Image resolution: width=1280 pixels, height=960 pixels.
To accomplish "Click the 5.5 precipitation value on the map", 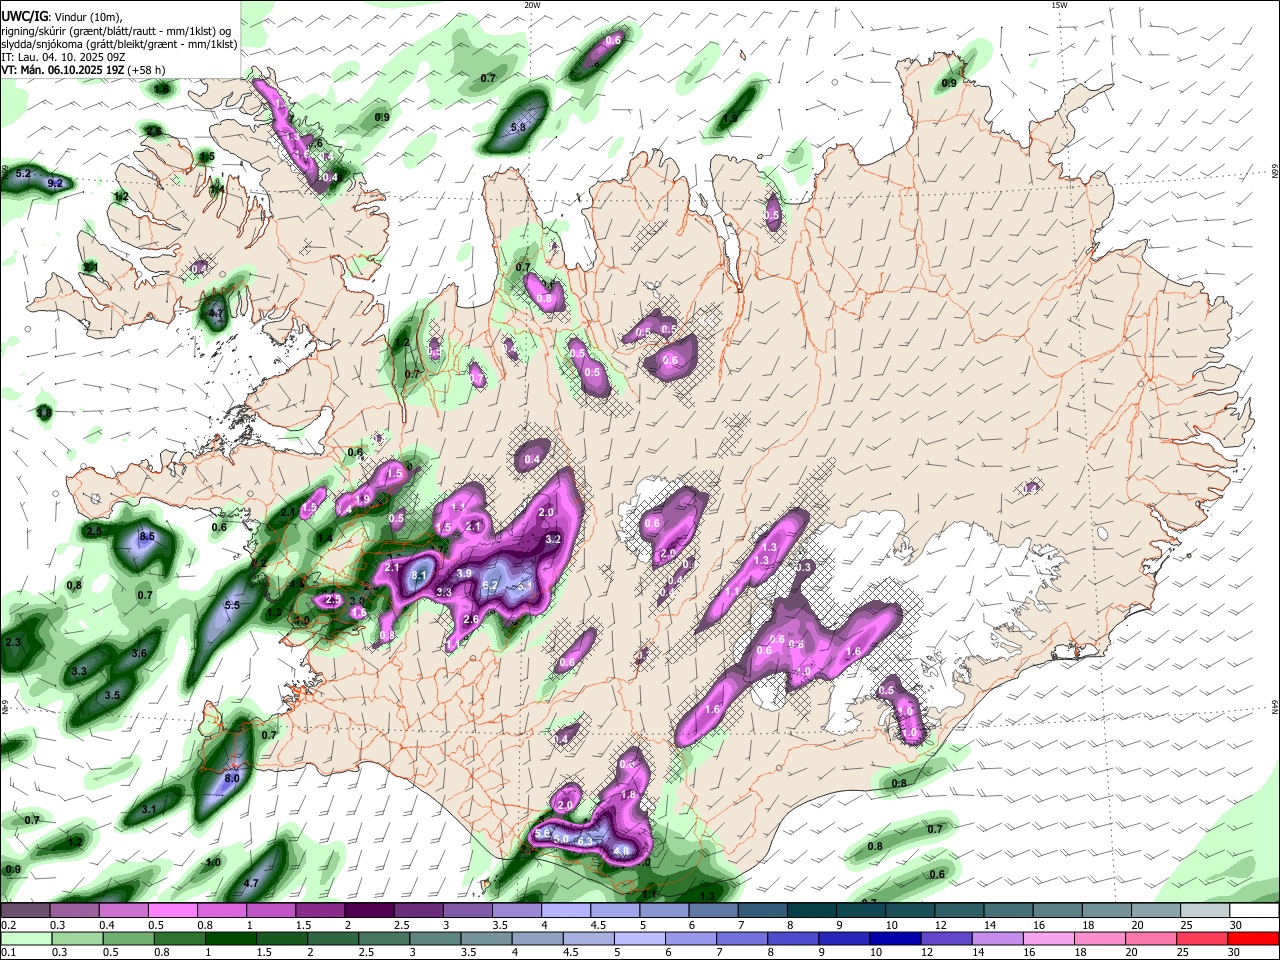I will [232, 605].
